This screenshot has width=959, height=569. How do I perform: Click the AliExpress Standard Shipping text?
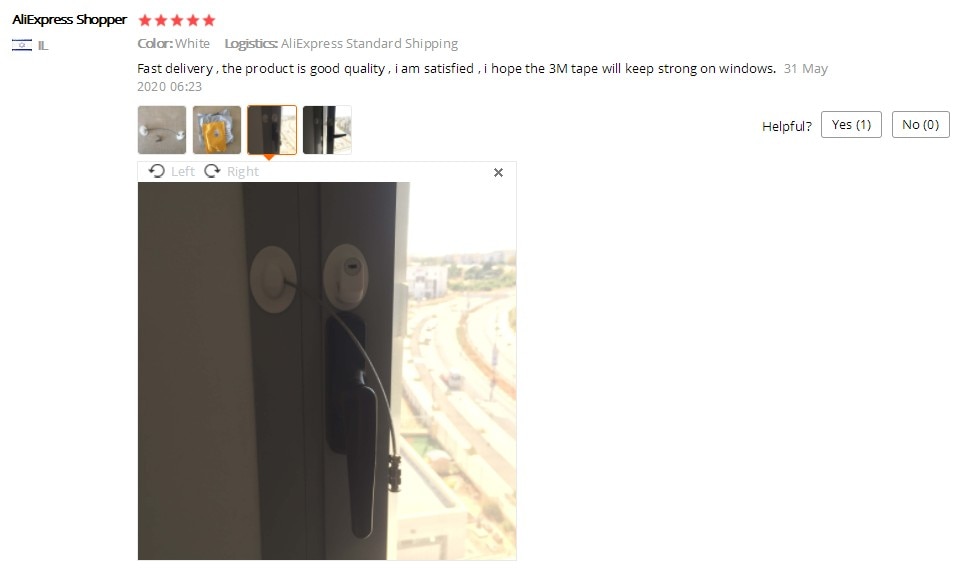(369, 43)
